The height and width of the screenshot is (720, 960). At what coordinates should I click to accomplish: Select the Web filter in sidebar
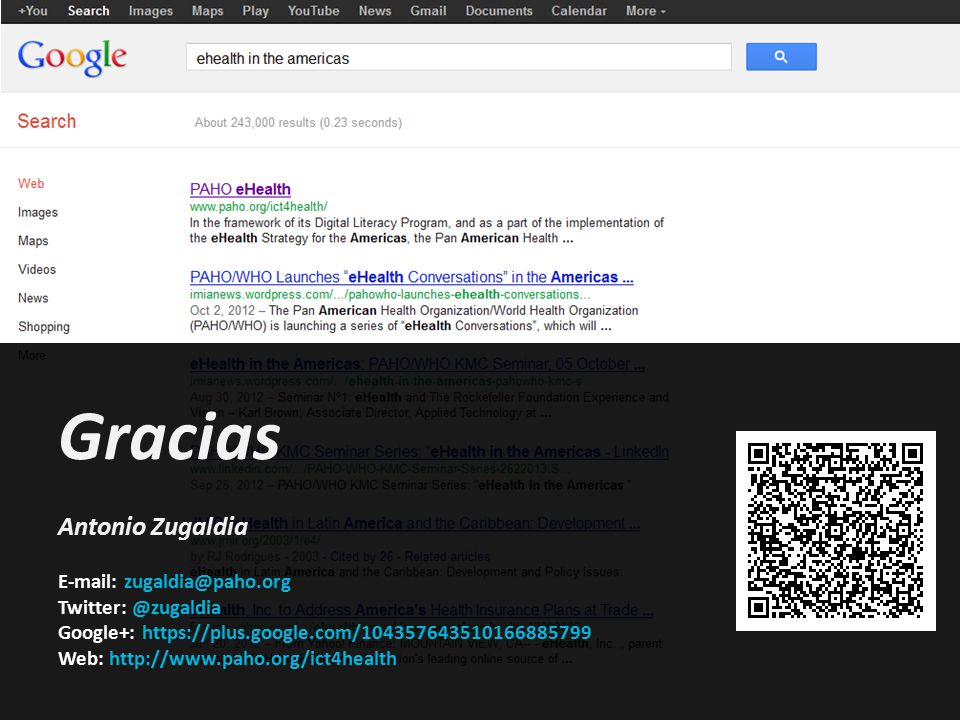pyautogui.click(x=31, y=183)
